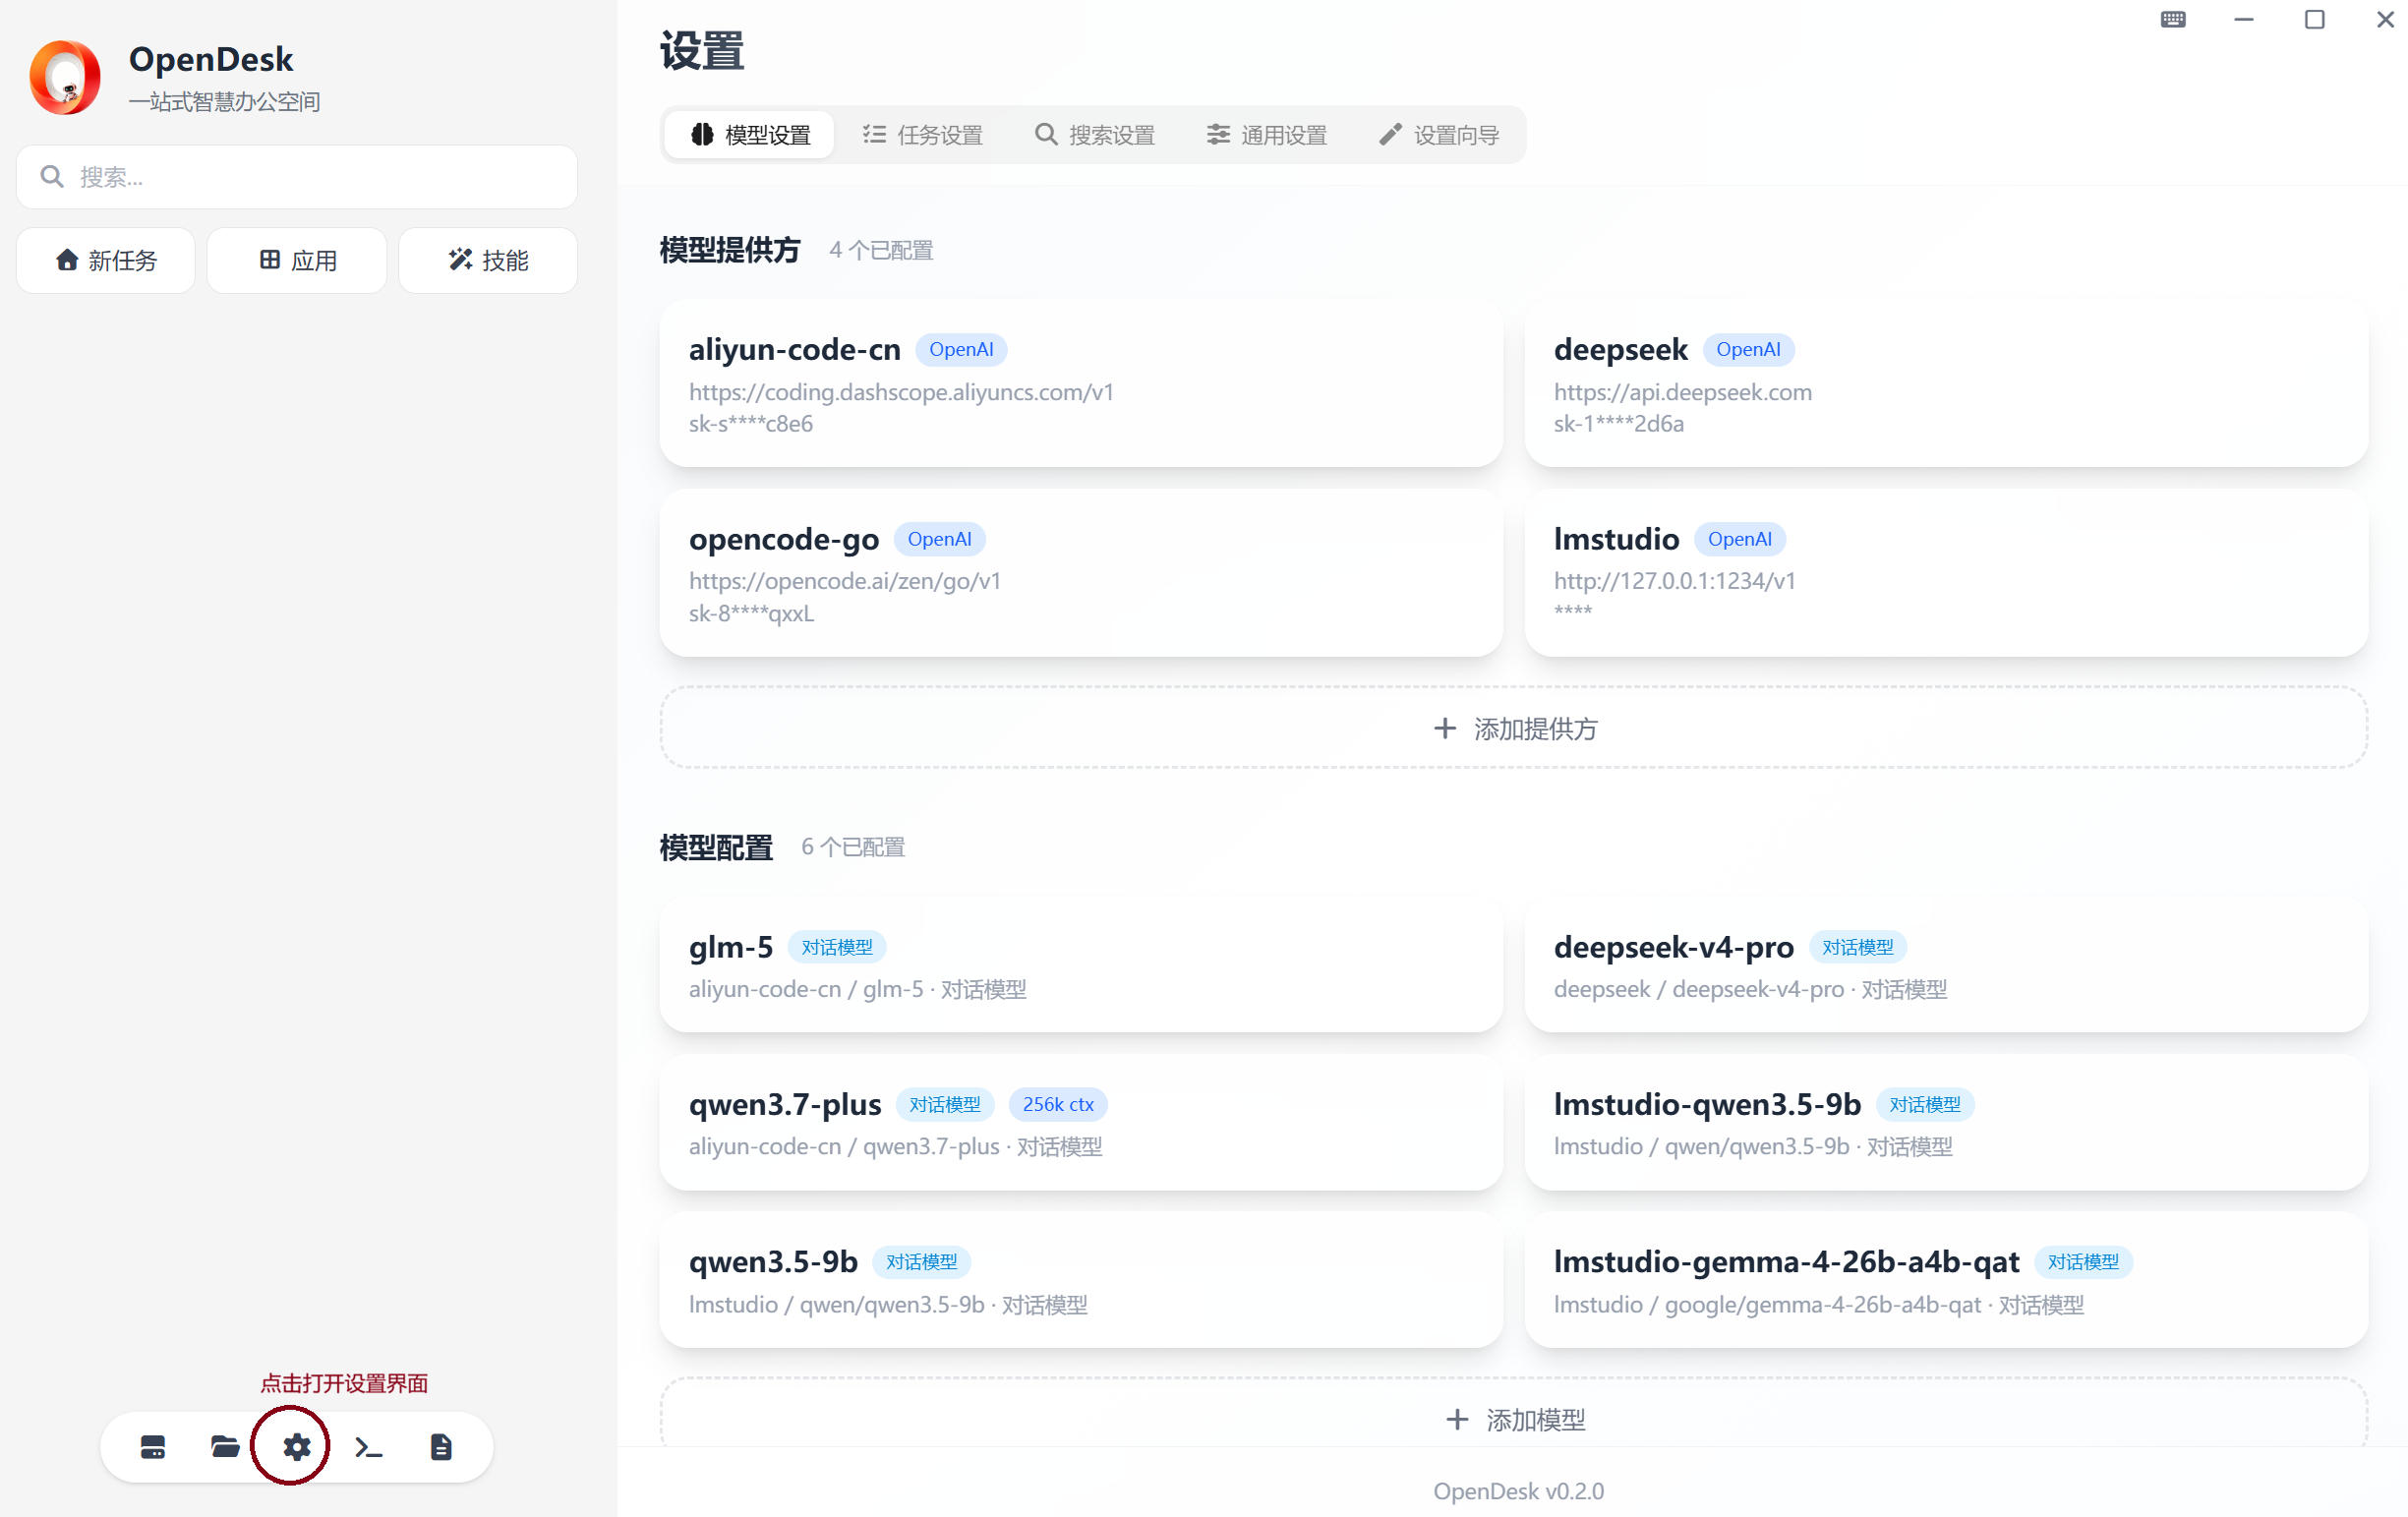Open the deepseek-v4-pro model card
Screen dimensions: 2408x1517
coord(1946,965)
